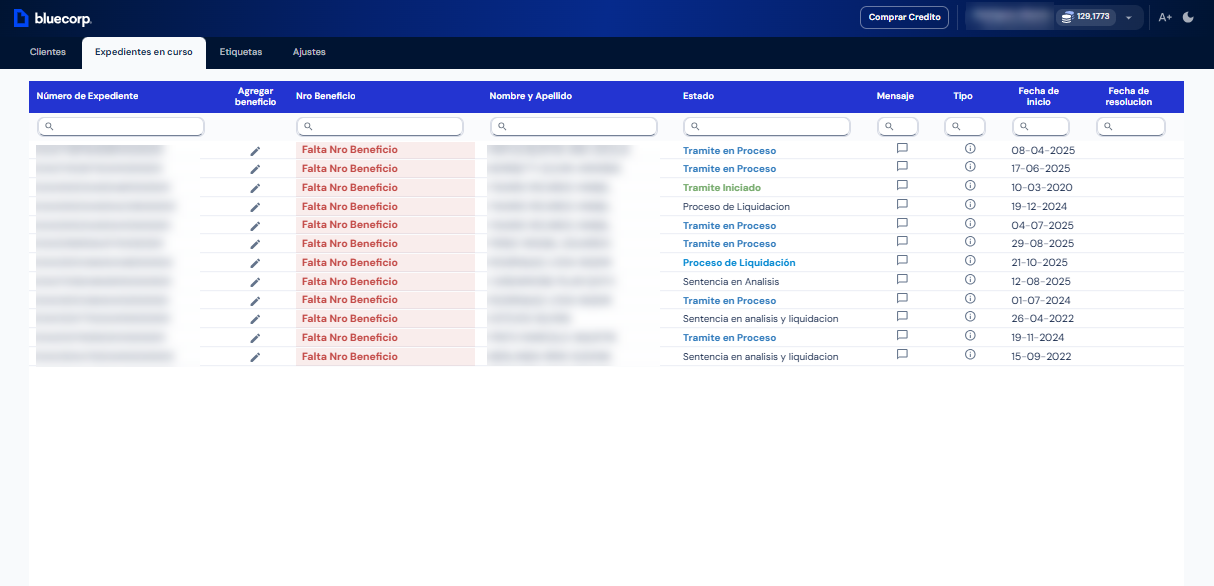Screen dimensions: 1214x586
Task: Open info icon for the 01-07-2024 row
Action: tap(970, 298)
